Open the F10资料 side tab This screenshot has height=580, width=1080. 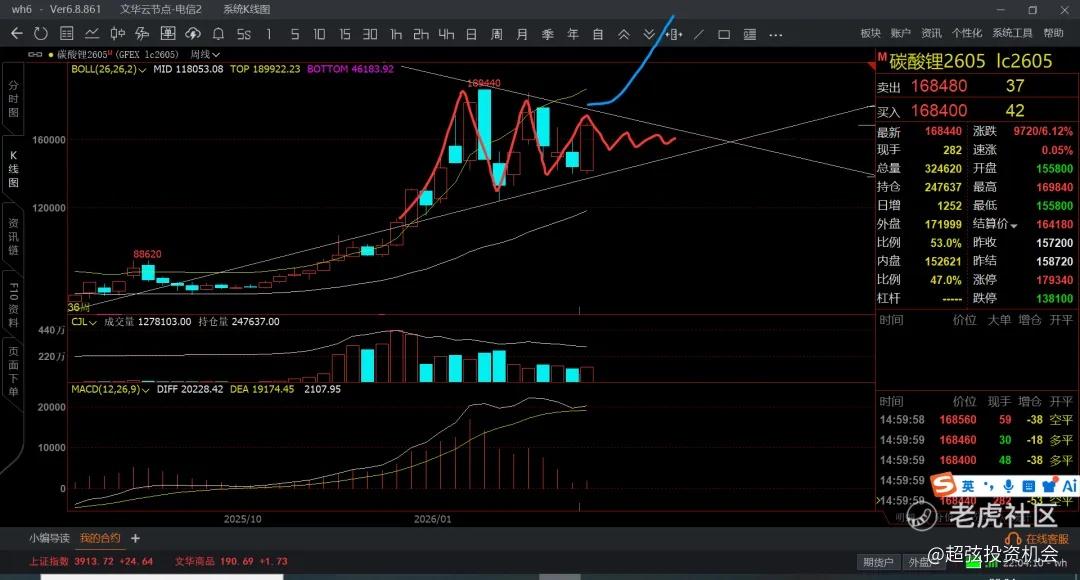pyautogui.click(x=13, y=305)
